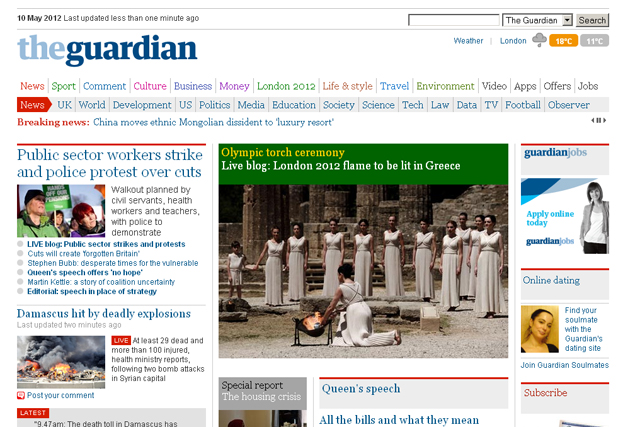Viewport: 640px width, 427px height.
Task: Open the Law subsection tab
Action: tap(440, 105)
